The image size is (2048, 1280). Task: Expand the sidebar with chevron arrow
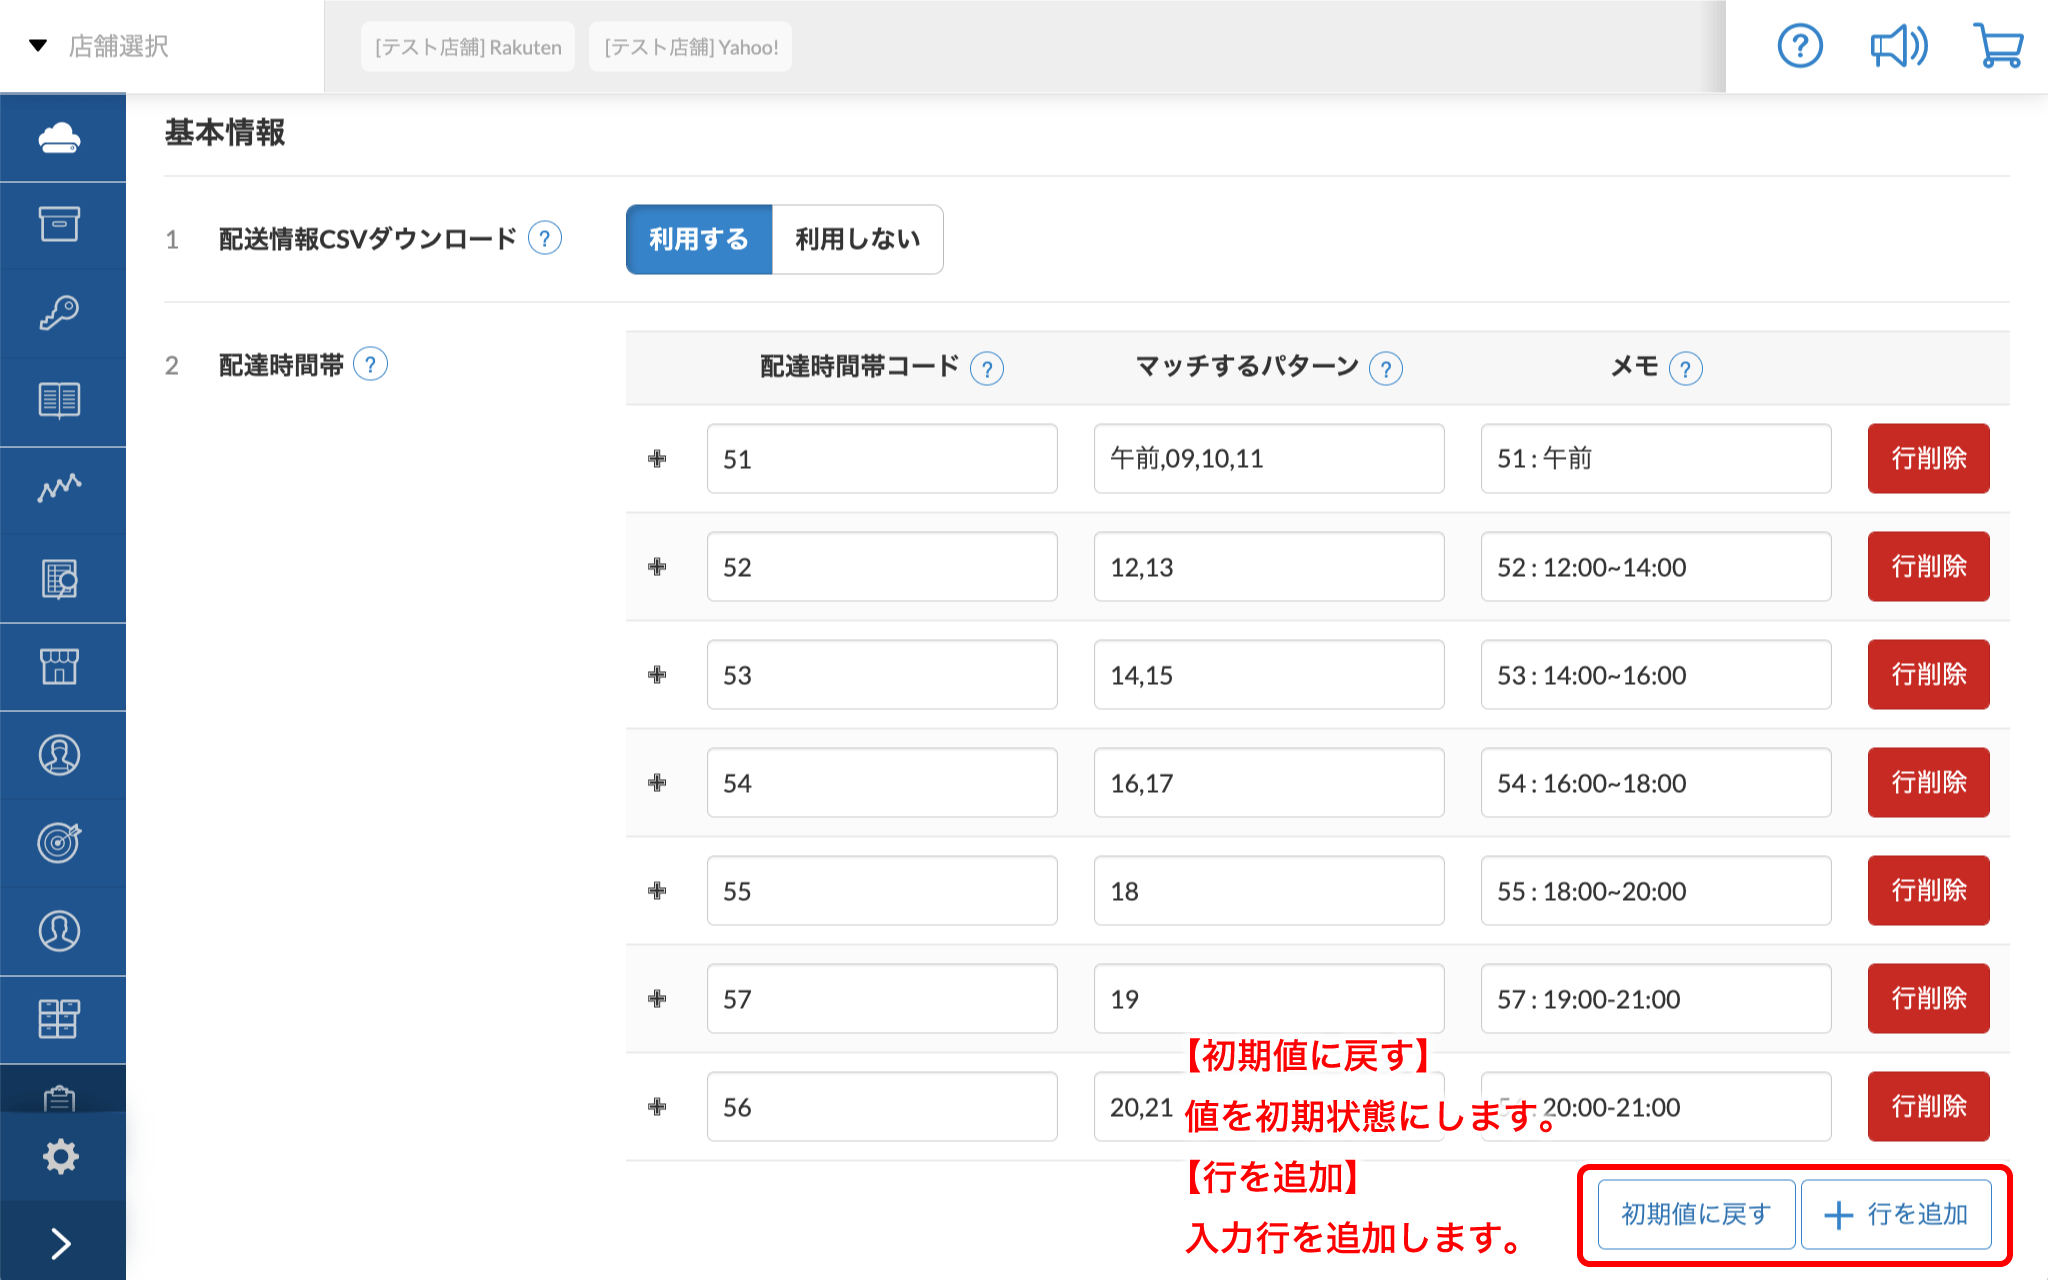(x=60, y=1243)
